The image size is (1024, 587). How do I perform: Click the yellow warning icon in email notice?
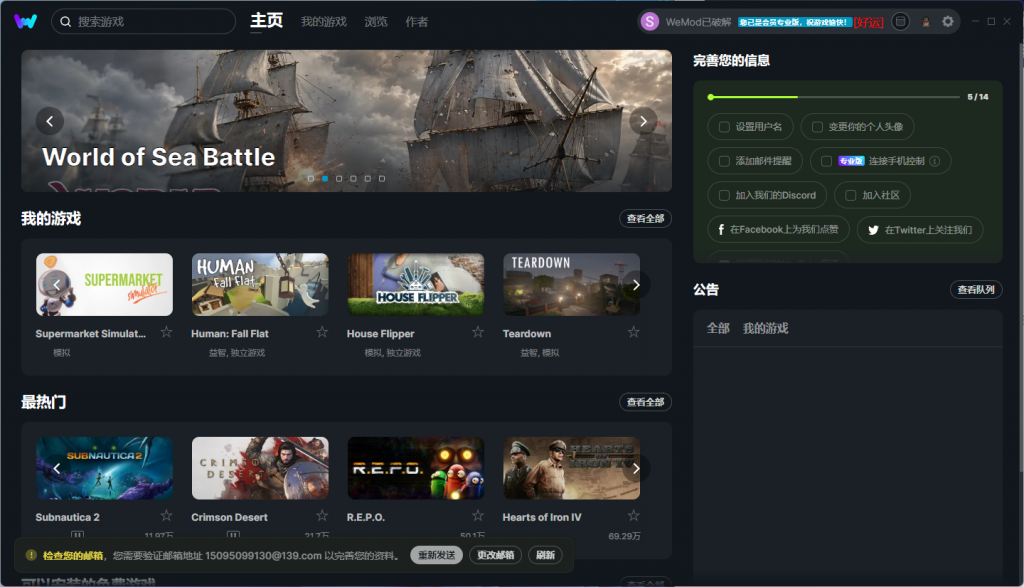pos(31,555)
